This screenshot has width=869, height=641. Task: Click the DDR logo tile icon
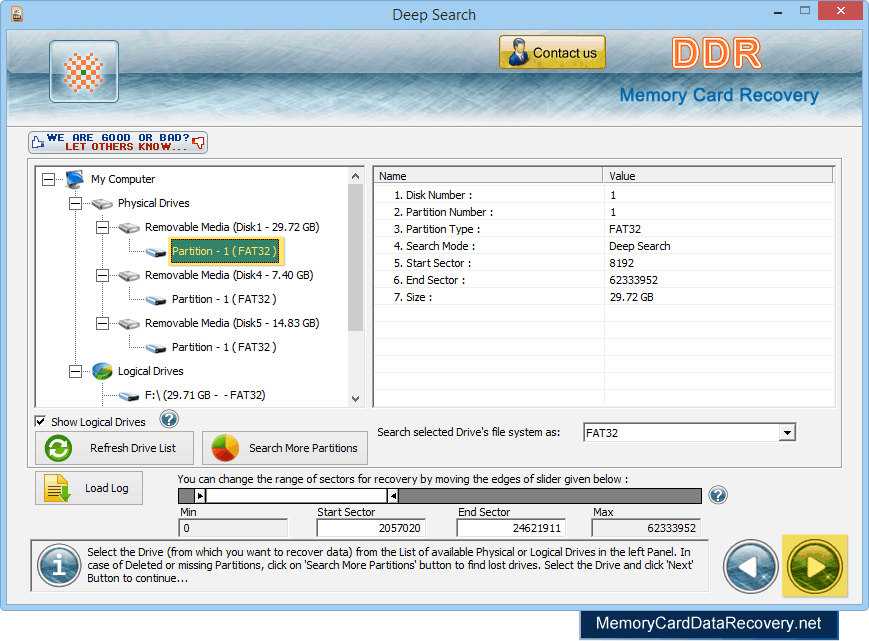[x=84, y=71]
